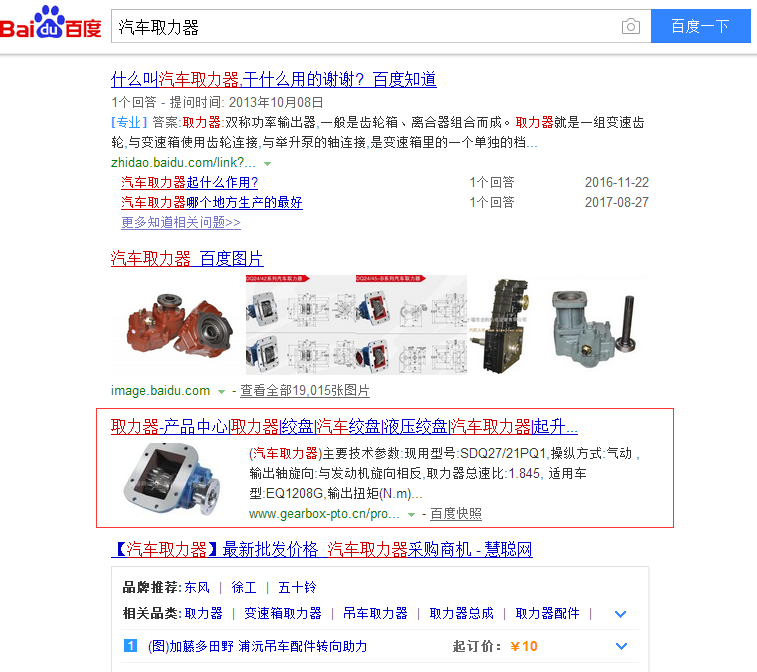757x672 pixels.
Task: Open 汽车取力器哪个地方生产的最好 link
Action: tap(211, 202)
